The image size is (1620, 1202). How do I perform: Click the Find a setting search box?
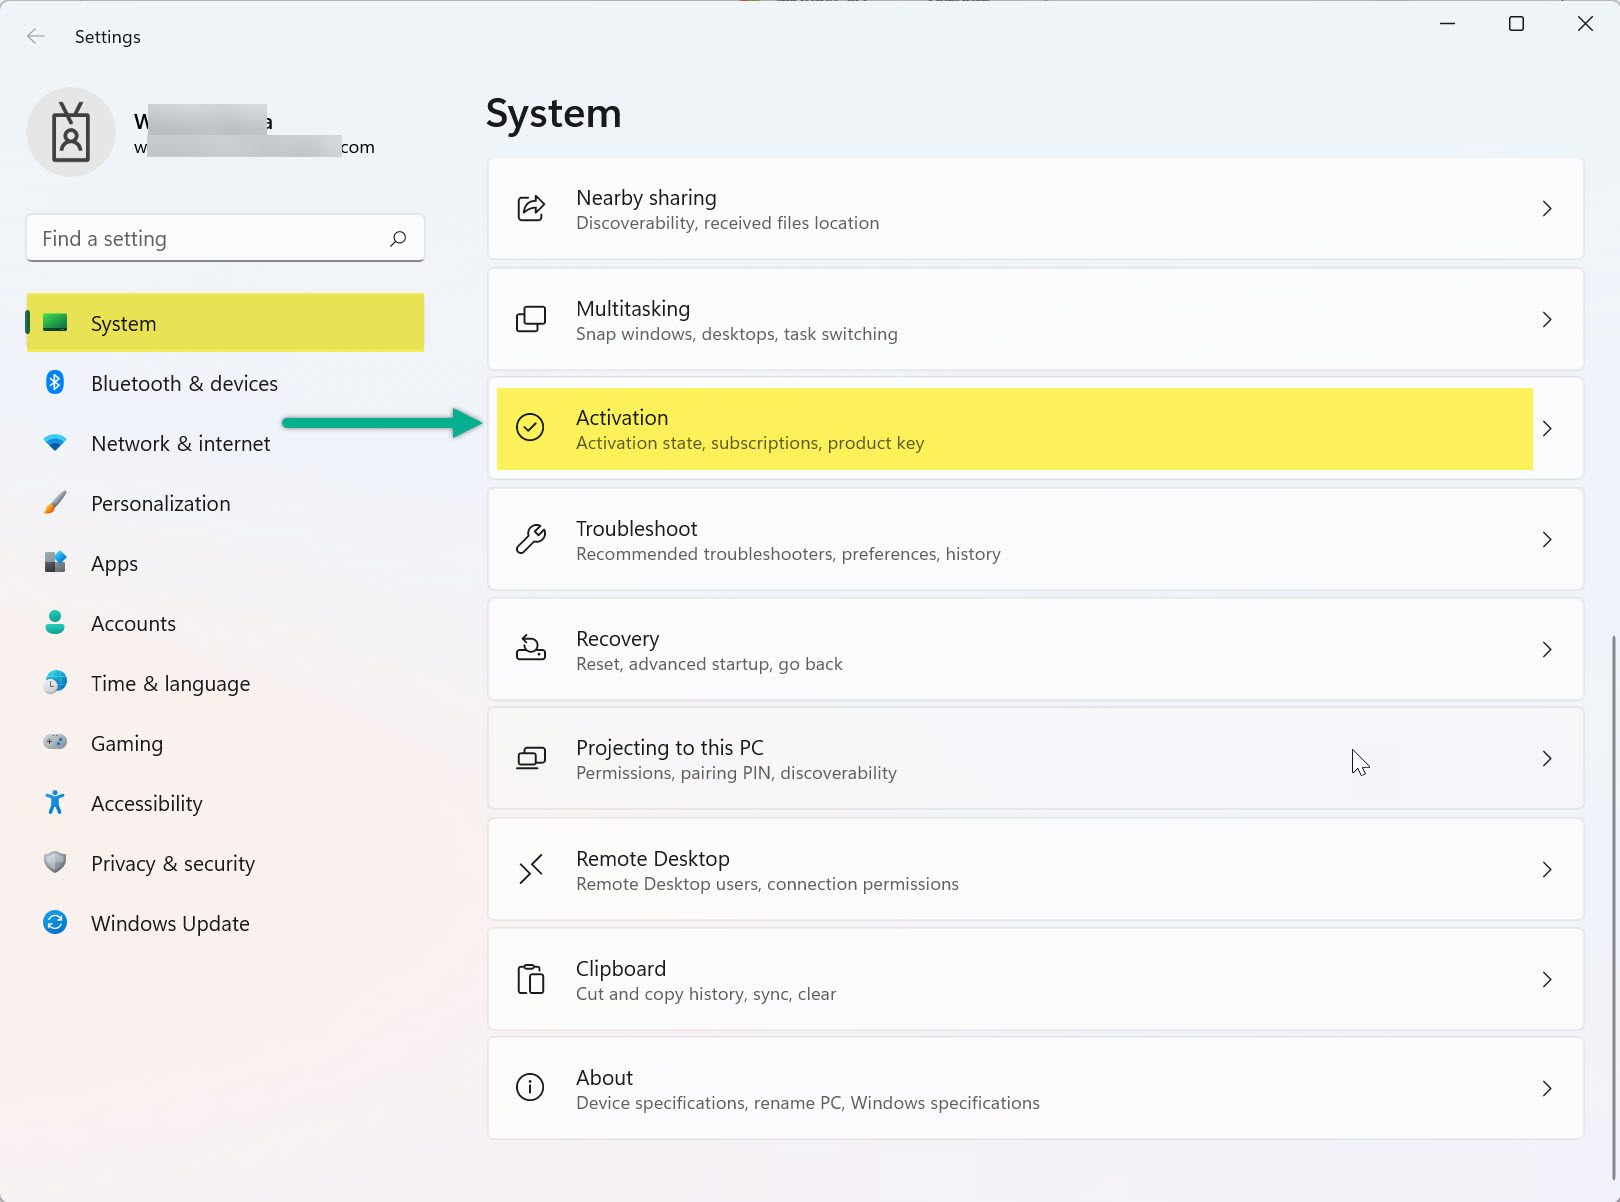[x=225, y=238]
